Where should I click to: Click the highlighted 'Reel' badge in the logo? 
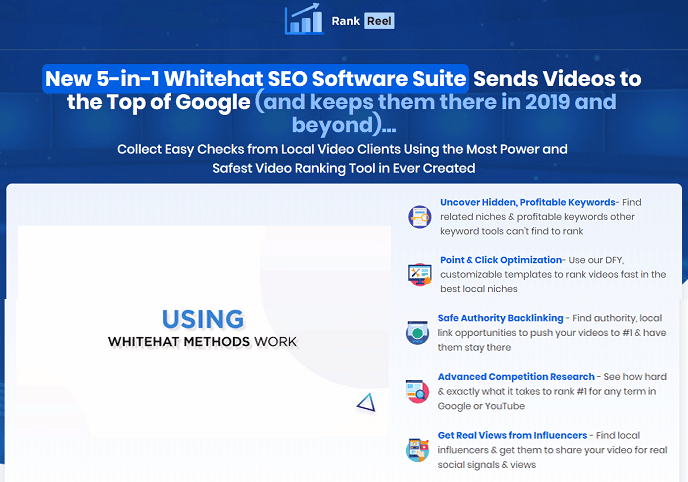click(x=378, y=20)
